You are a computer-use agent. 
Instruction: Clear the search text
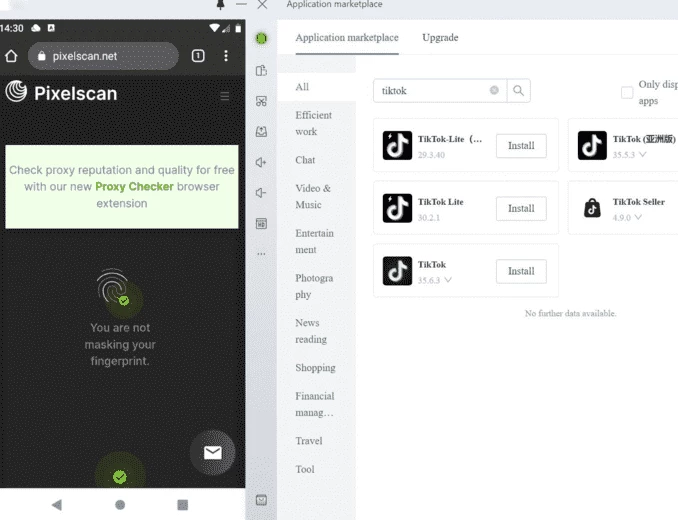[x=494, y=90]
